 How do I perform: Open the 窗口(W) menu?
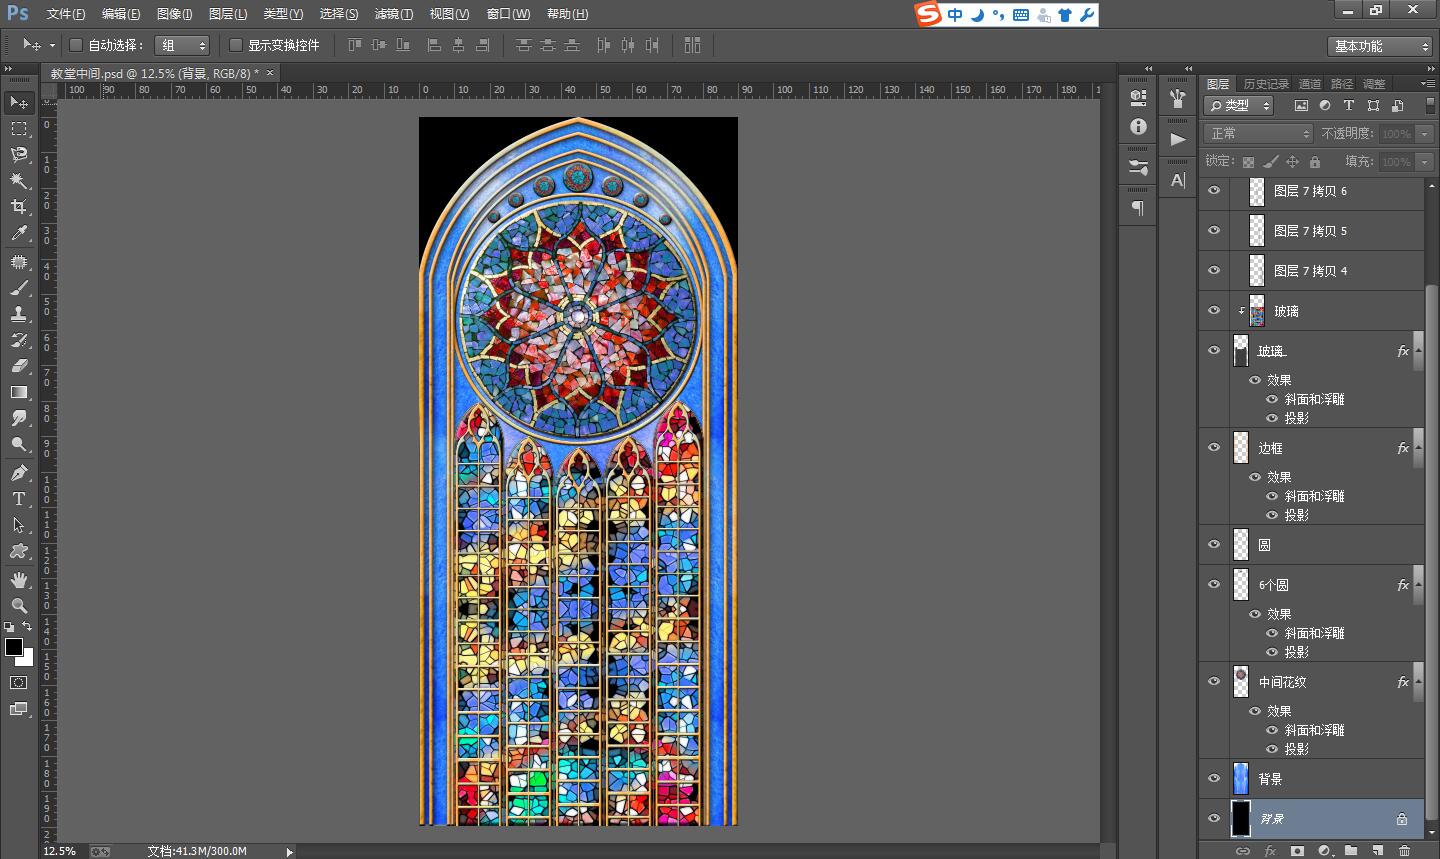point(508,14)
